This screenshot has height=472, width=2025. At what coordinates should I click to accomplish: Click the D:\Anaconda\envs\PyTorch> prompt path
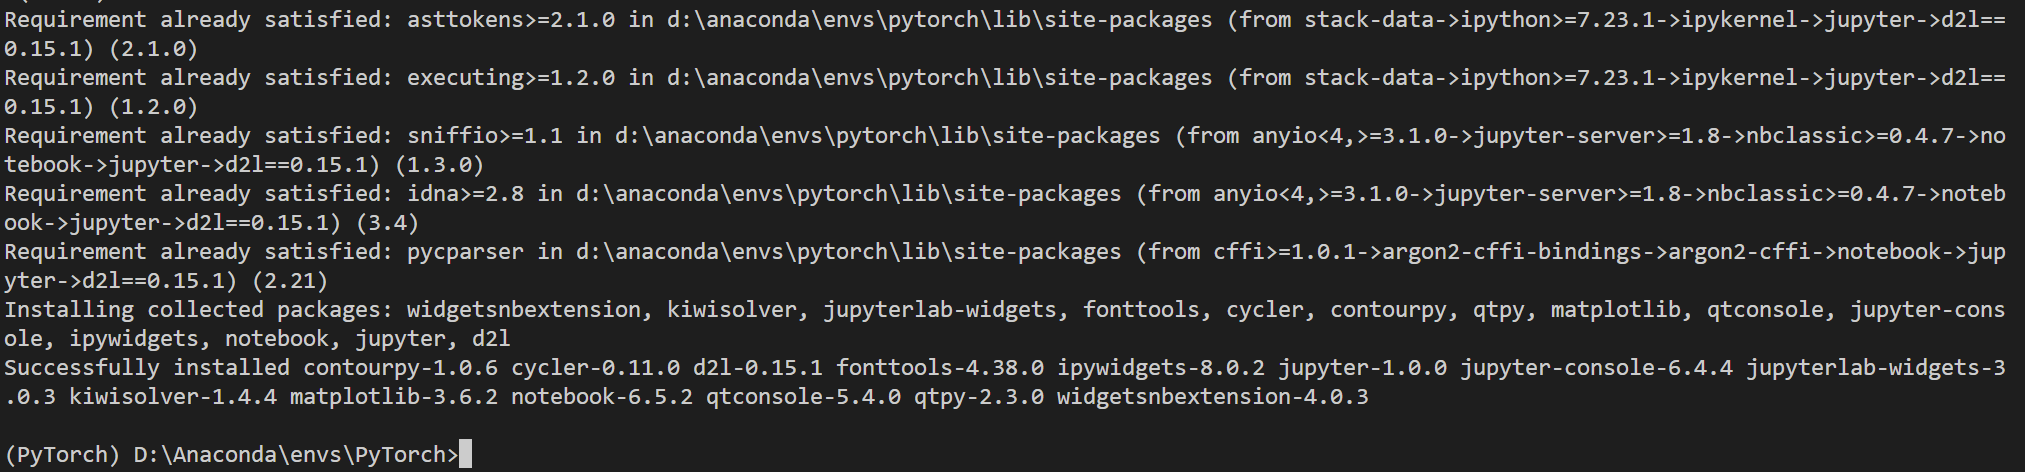(296, 455)
